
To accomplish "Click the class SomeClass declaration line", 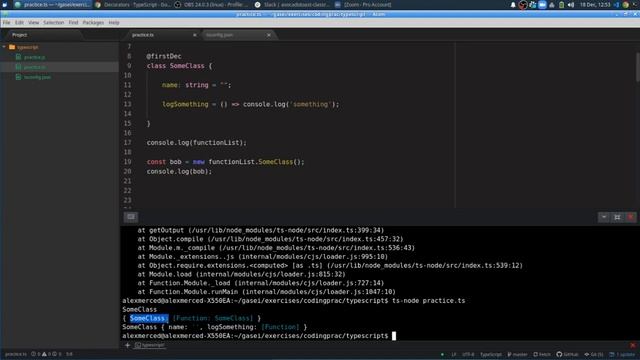I will (180, 66).
